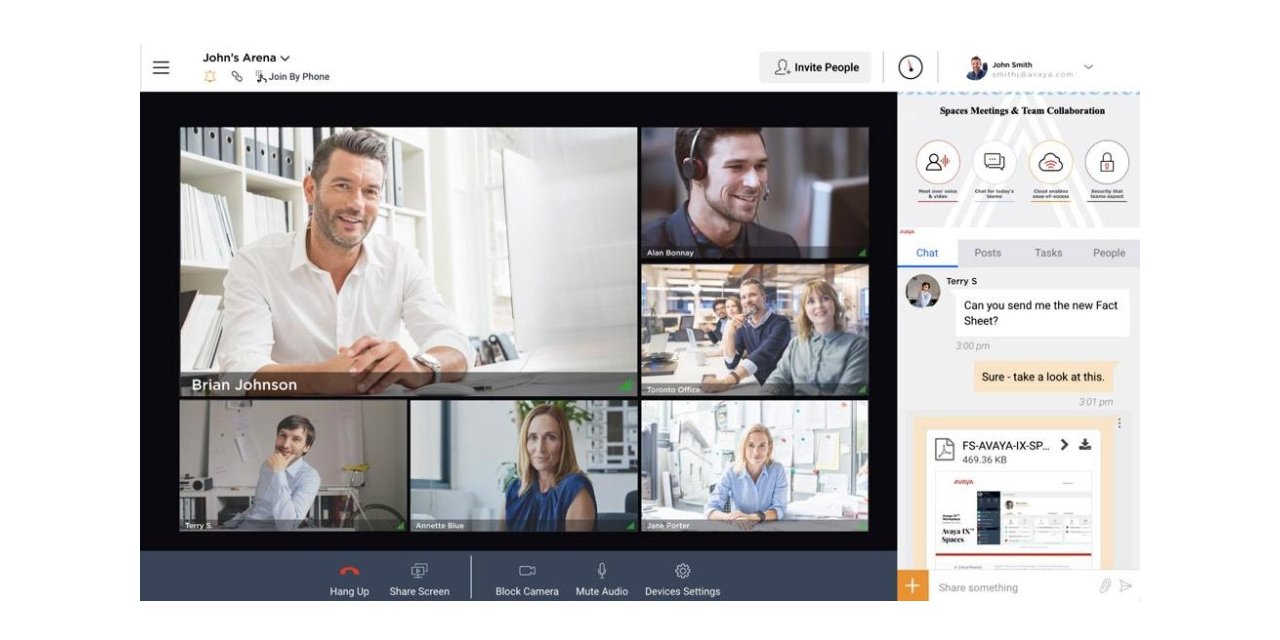Start Share Screen
Screen dimensions: 1280x640
(x=419, y=579)
